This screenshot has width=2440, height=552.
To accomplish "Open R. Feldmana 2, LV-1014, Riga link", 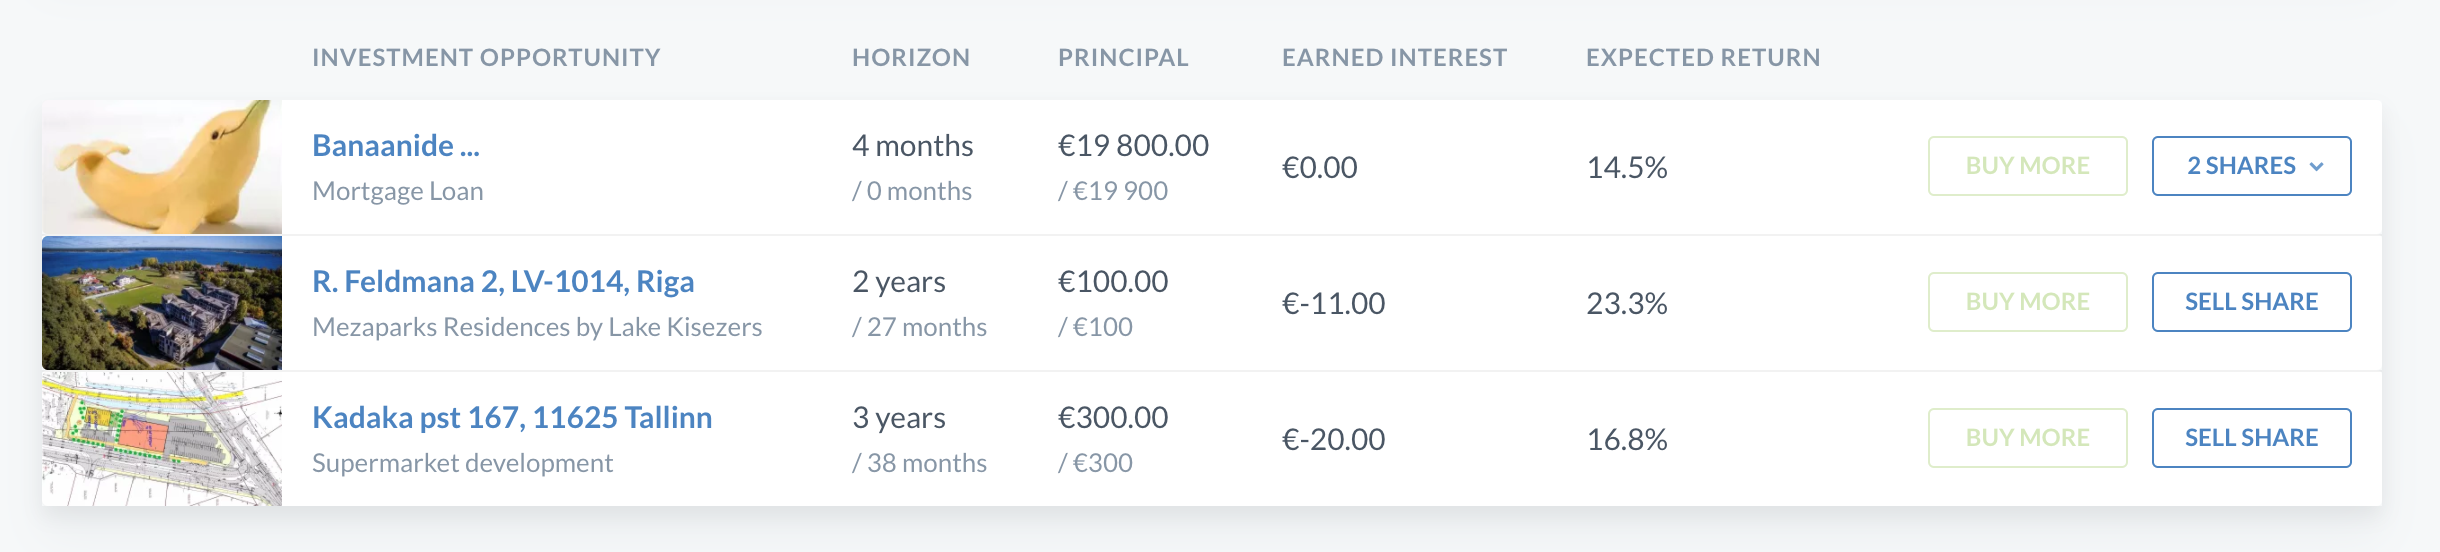I will pyautogui.click(x=503, y=282).
